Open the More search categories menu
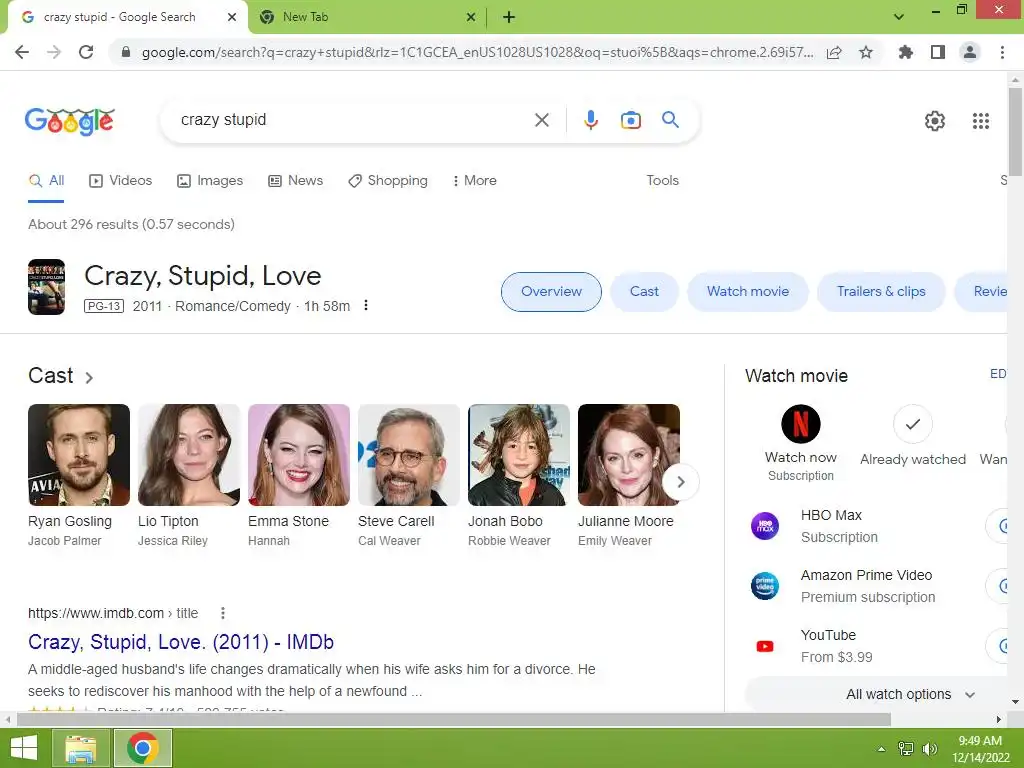 click(474, 181)
